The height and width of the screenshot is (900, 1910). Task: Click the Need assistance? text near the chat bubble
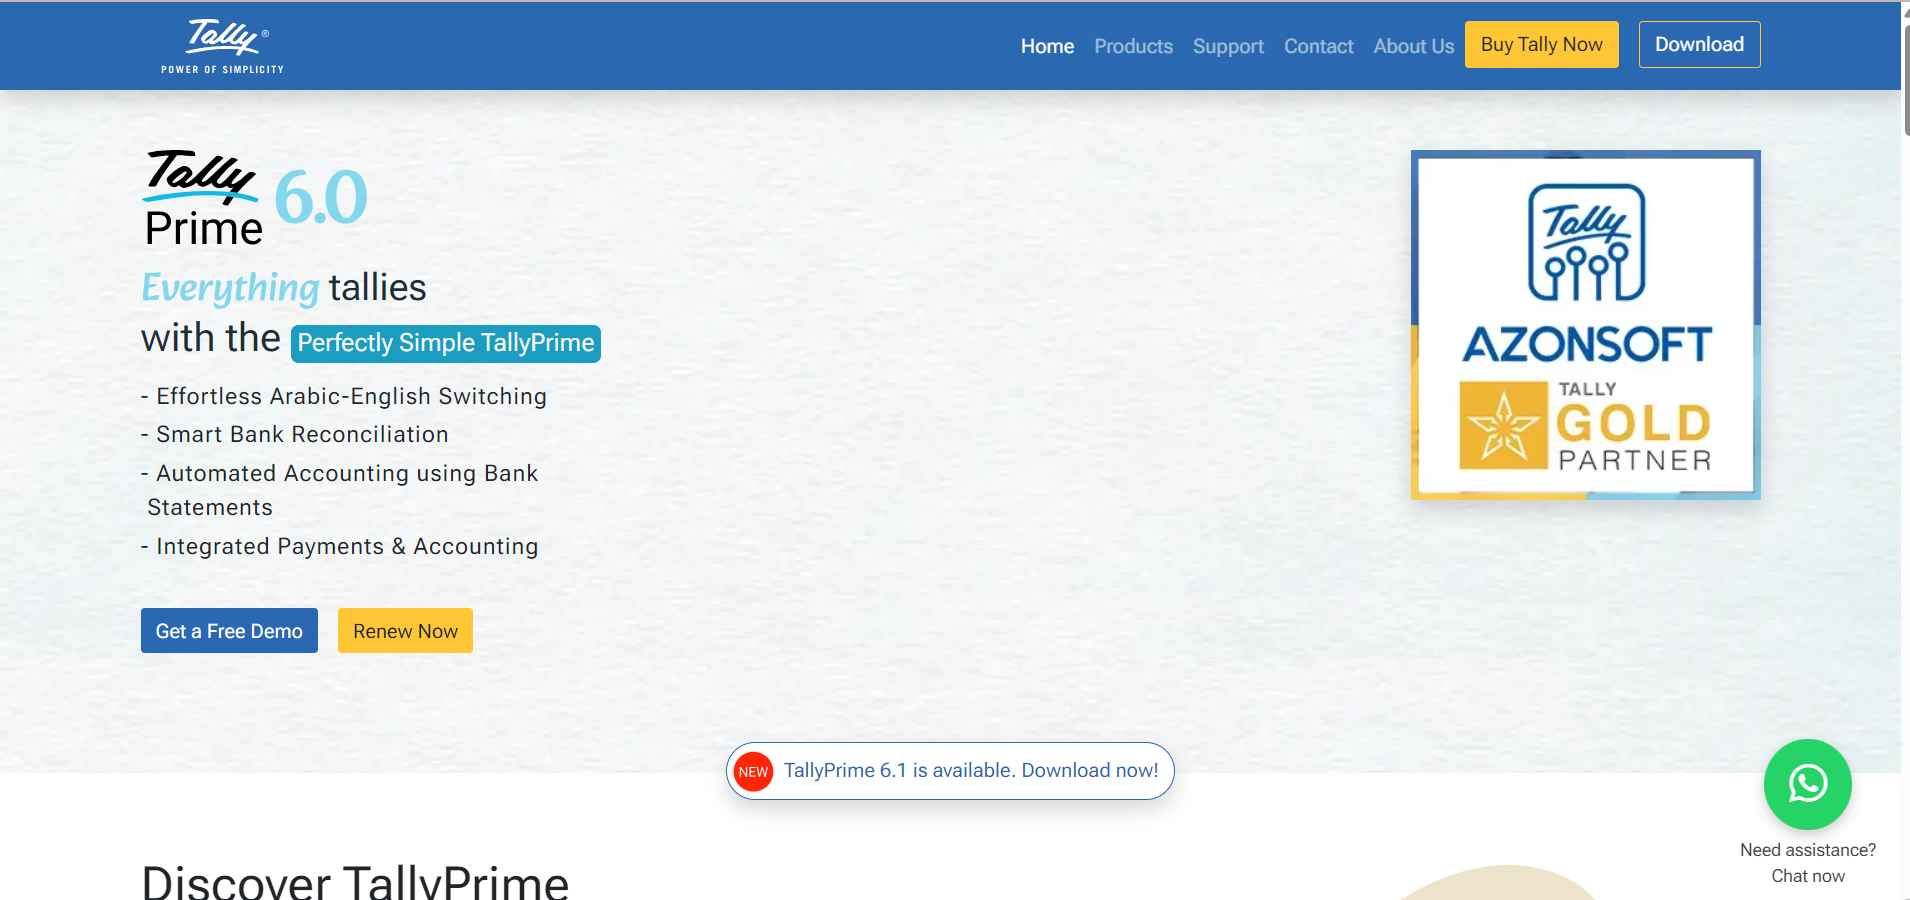pyautogui.click(x=1806, y=849)
